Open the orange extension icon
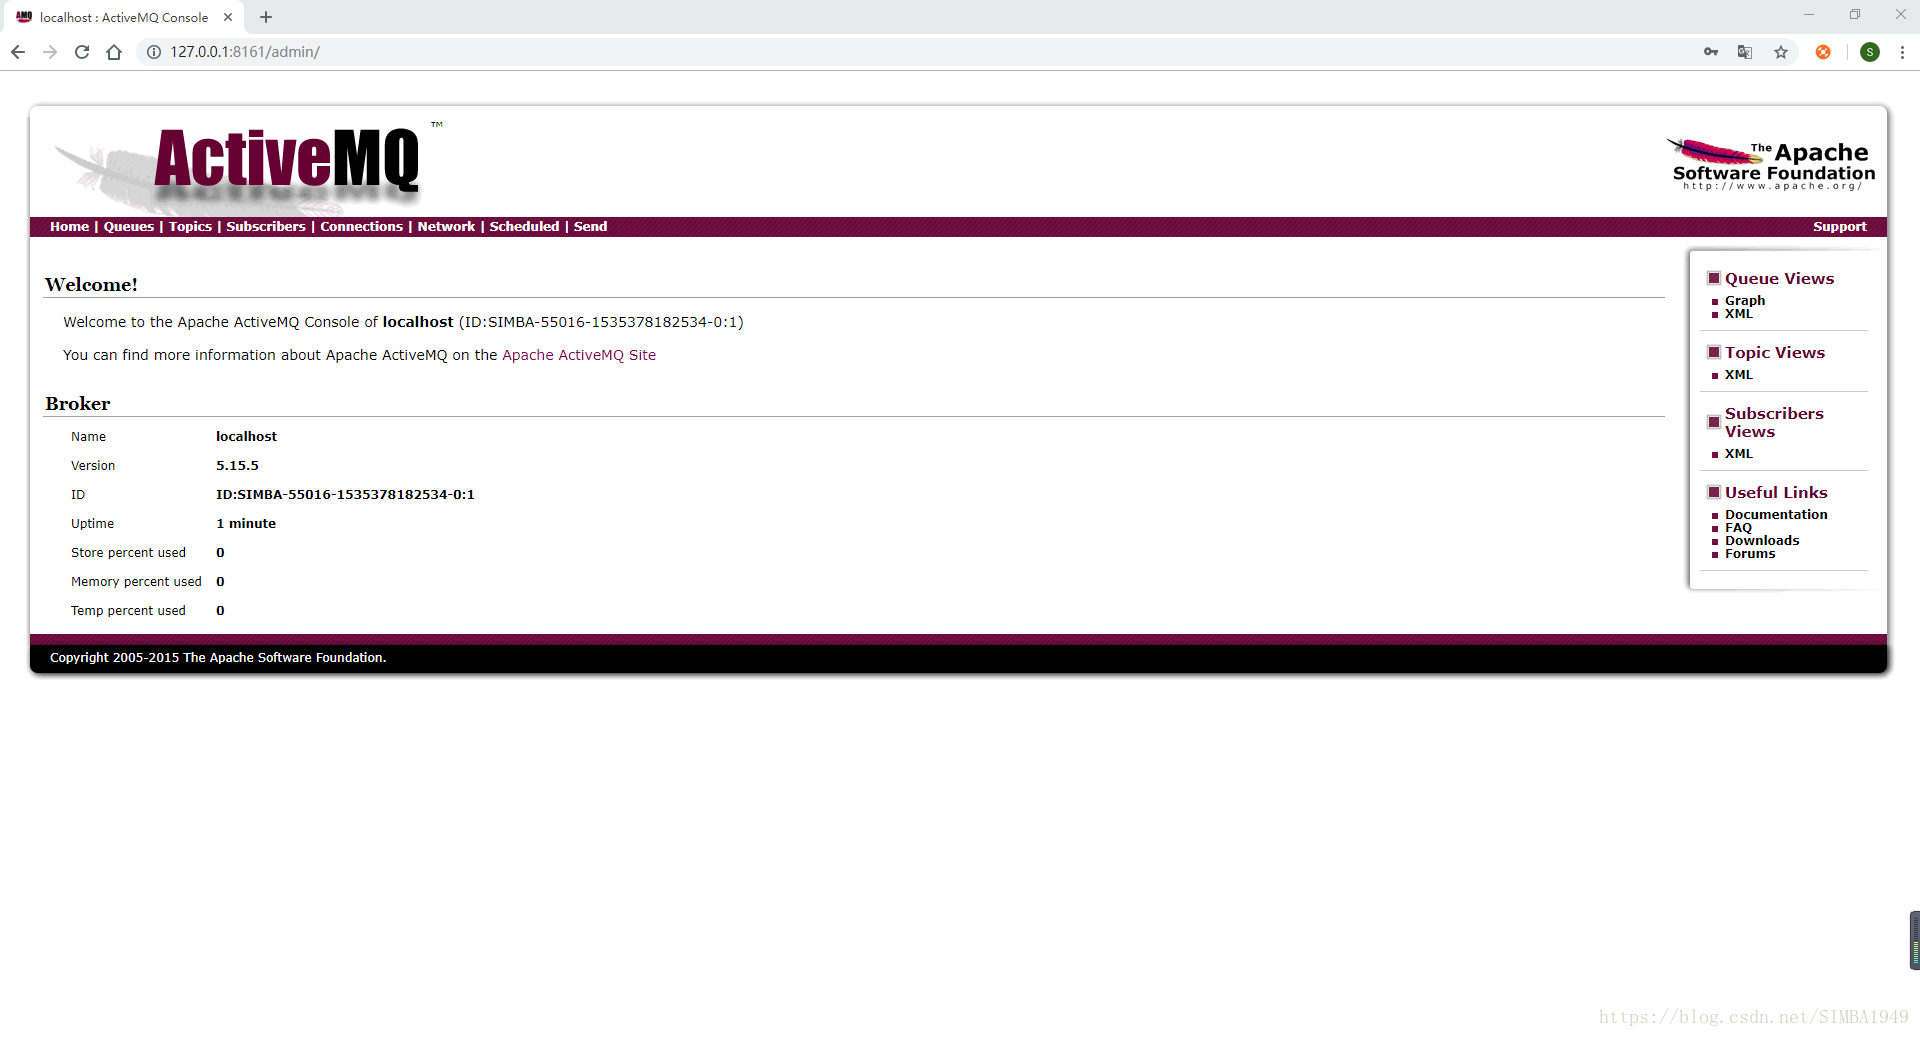 point(1823,52)
